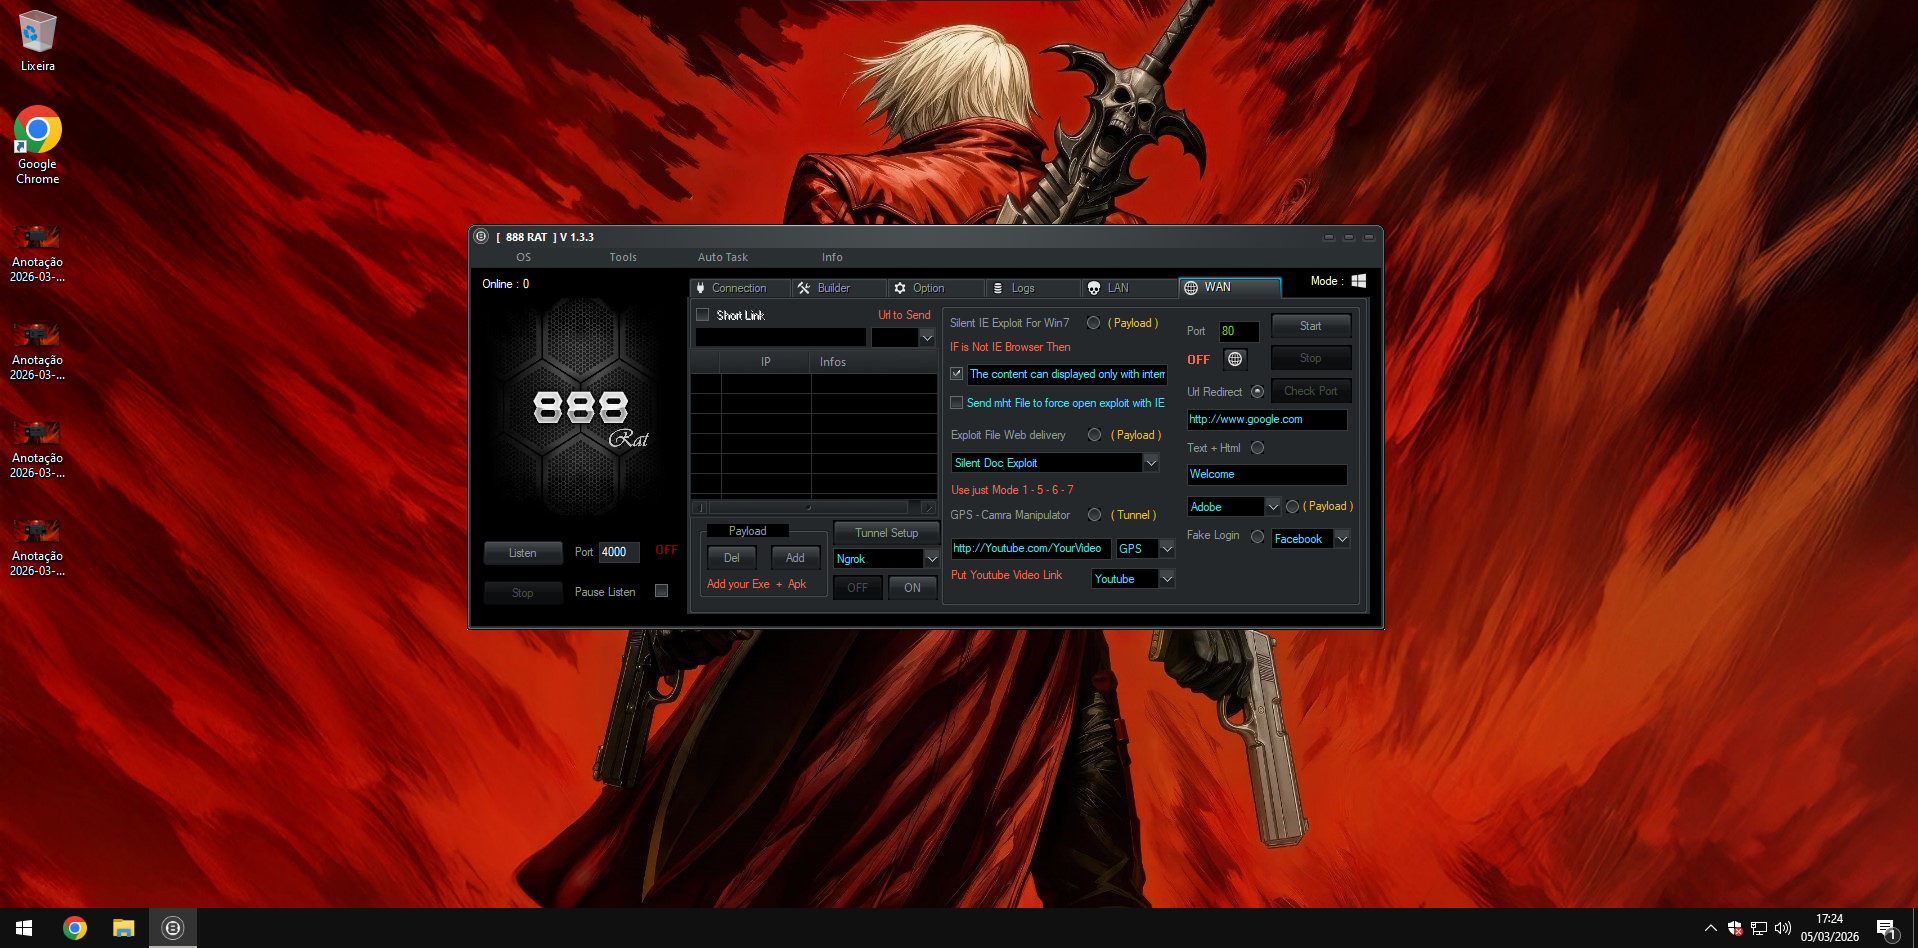Open the security icon in the system tray

[x=1735, y=928]
